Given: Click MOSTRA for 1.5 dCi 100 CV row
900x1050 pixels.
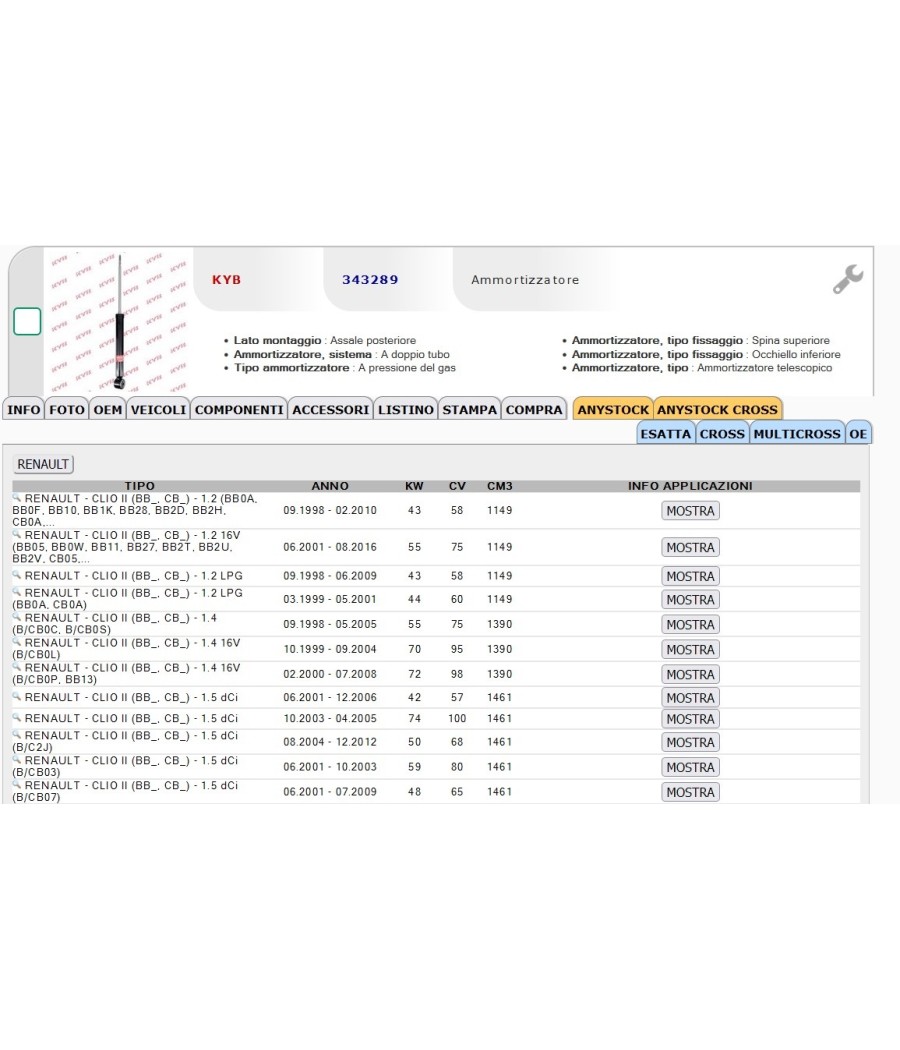Looking at the screenshot, I should click(690, 719).
